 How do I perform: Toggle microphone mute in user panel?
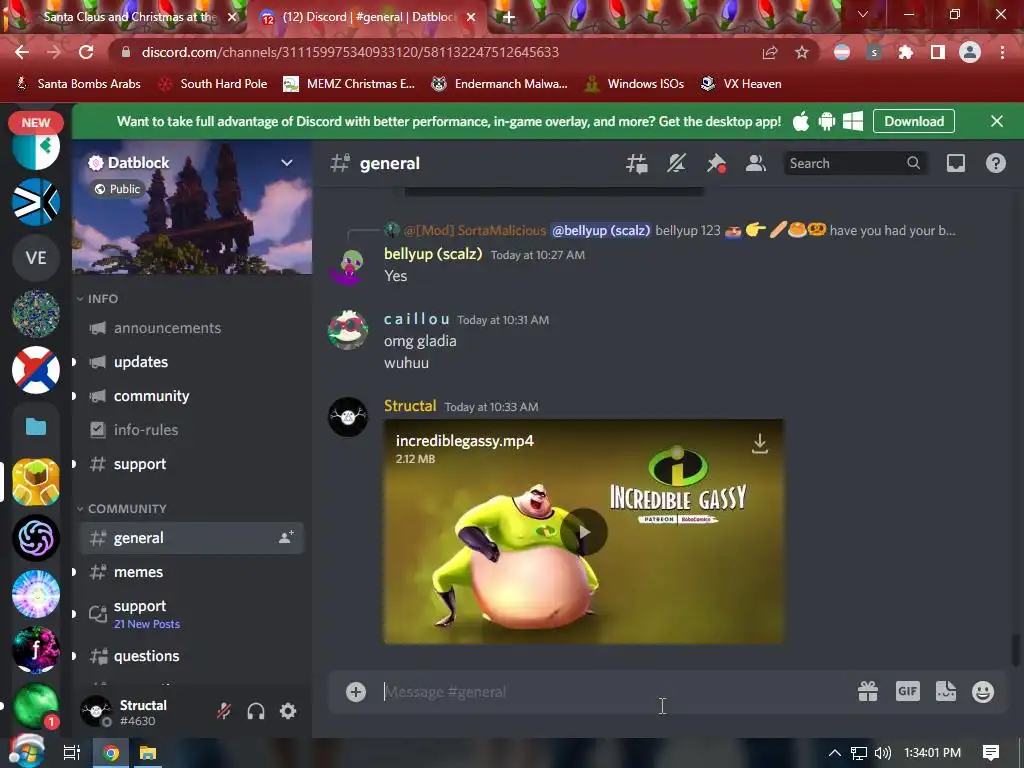pyautogui.click(x=224, y=711)
